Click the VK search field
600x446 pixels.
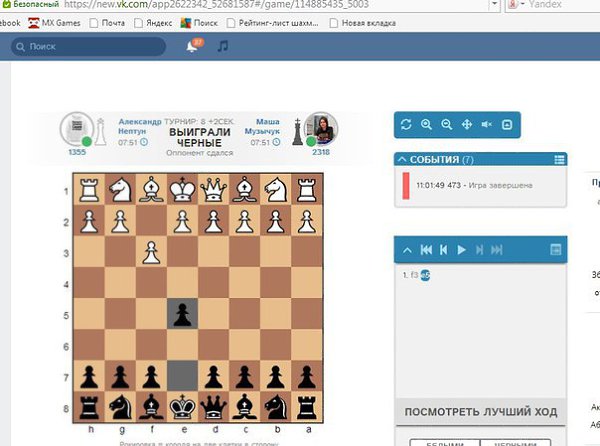tap(90, 46)
